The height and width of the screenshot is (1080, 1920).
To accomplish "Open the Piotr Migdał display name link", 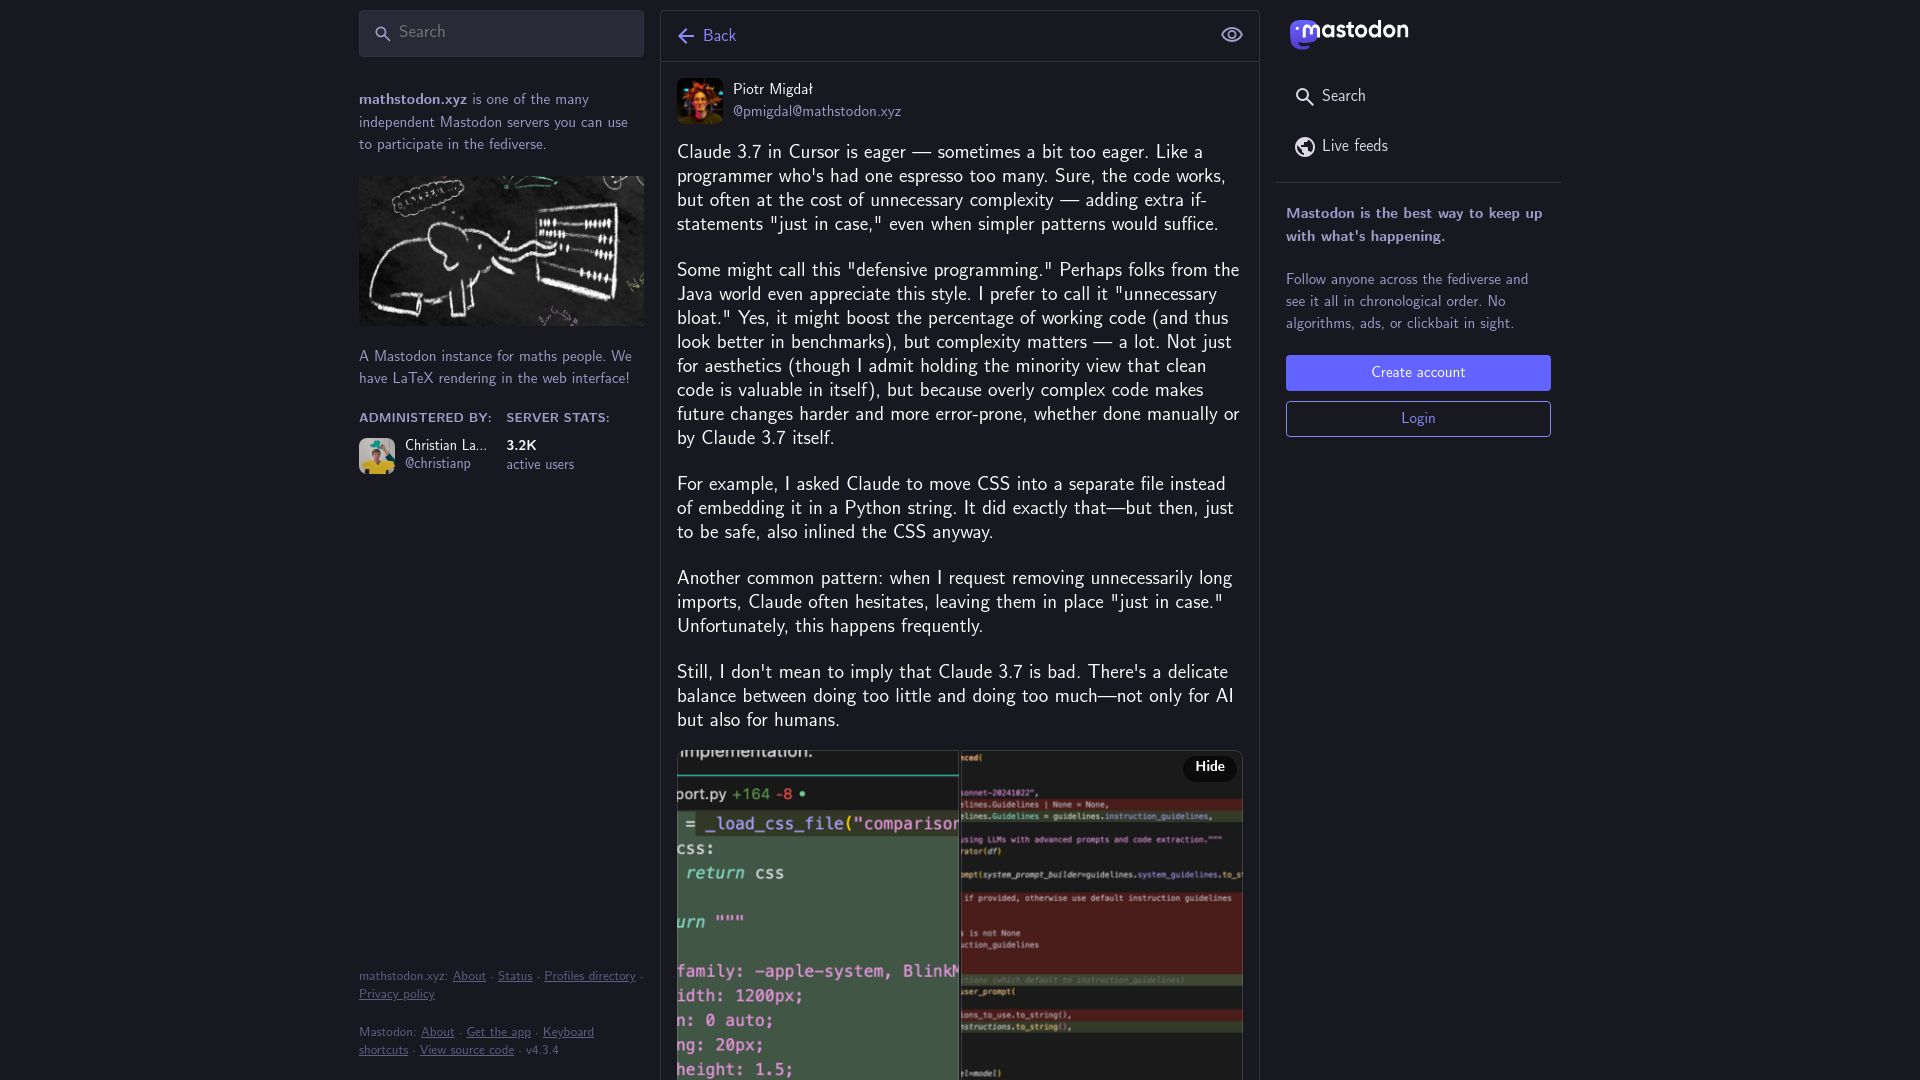I will [773, 89].
